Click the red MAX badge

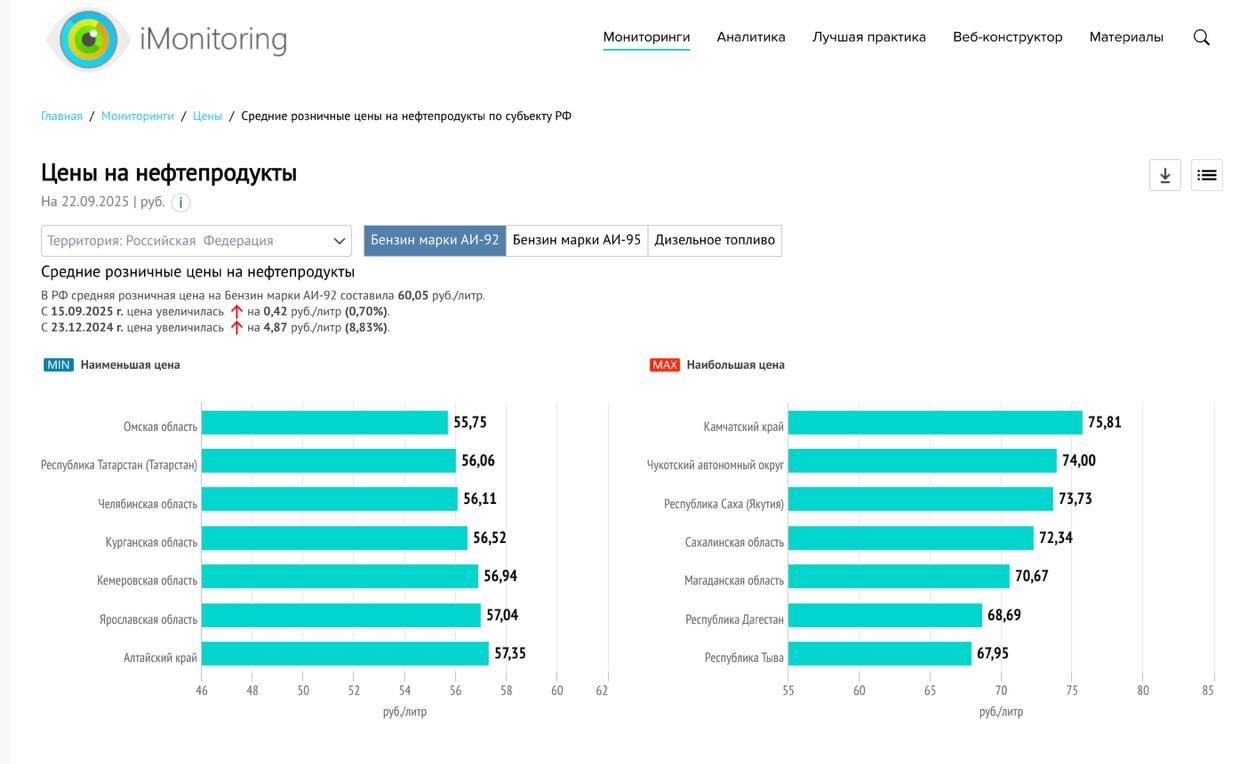click(x=664, y=365)
